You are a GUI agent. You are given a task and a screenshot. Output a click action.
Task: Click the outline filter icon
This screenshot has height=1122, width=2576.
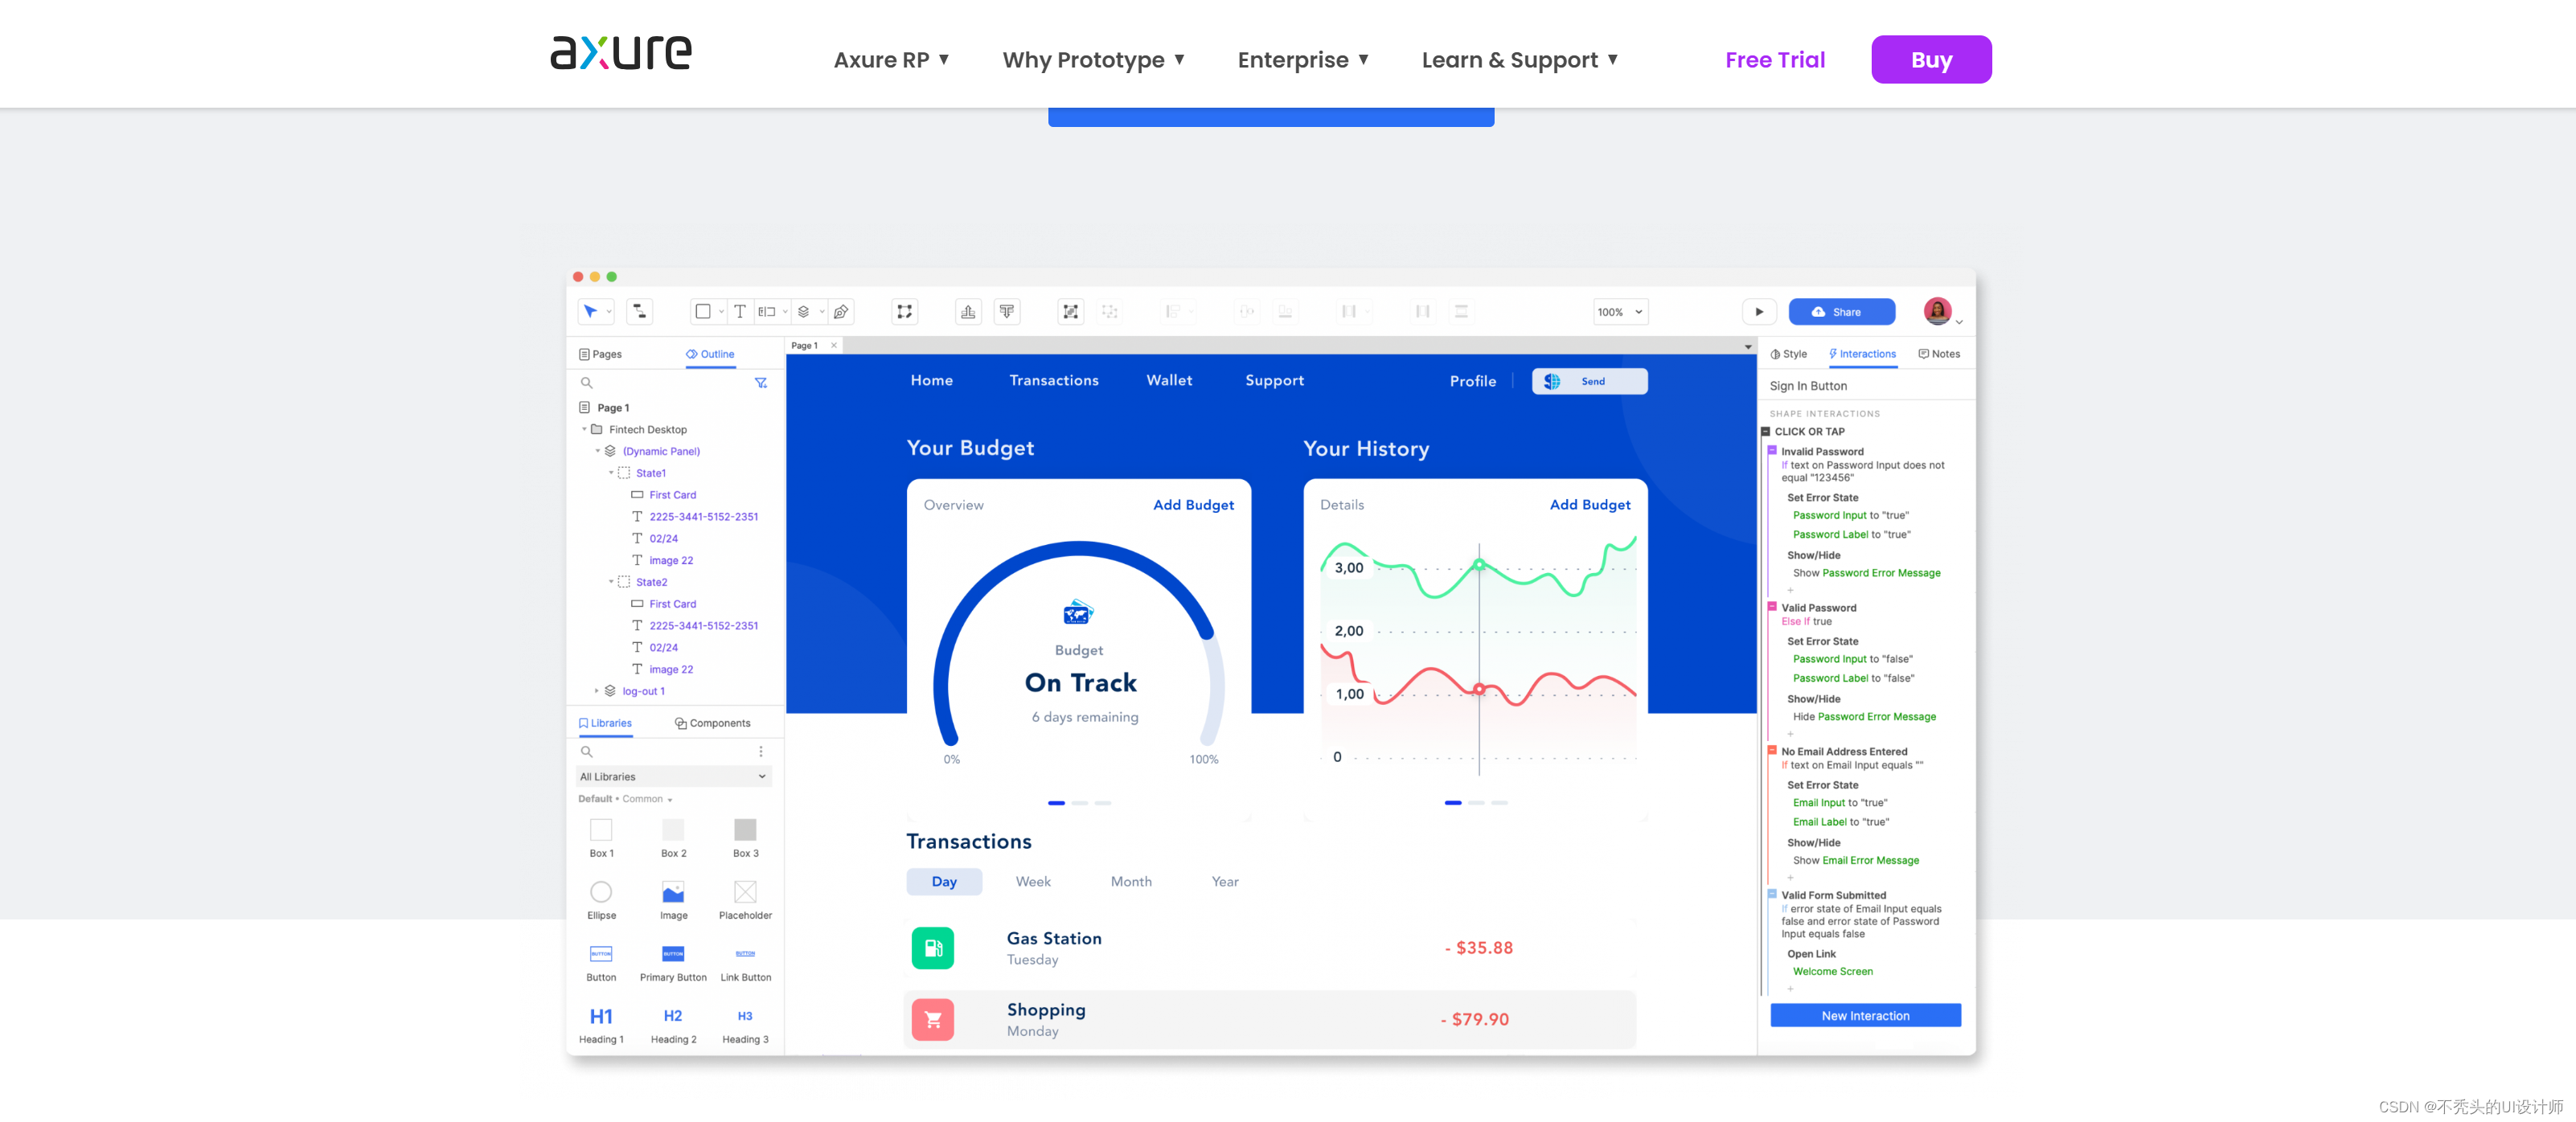pyautogui.click(x=761, y=383)
